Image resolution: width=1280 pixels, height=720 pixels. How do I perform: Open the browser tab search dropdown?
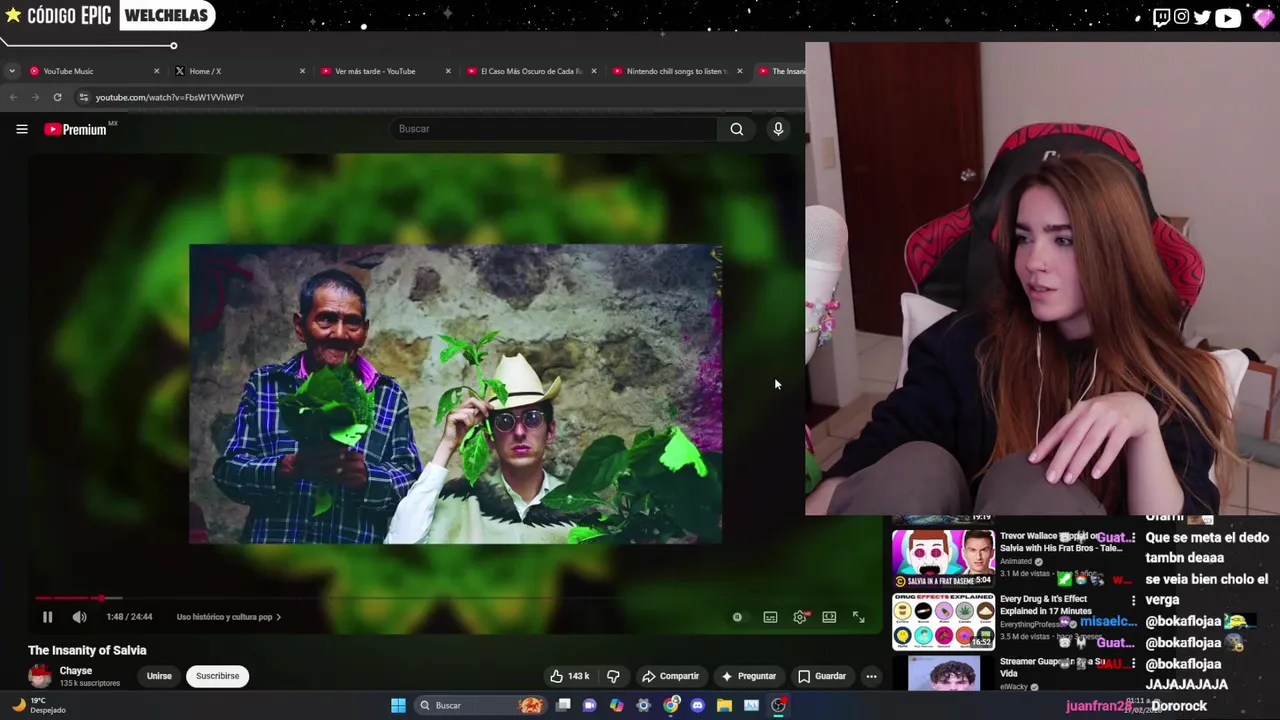[x=11, y=71]
